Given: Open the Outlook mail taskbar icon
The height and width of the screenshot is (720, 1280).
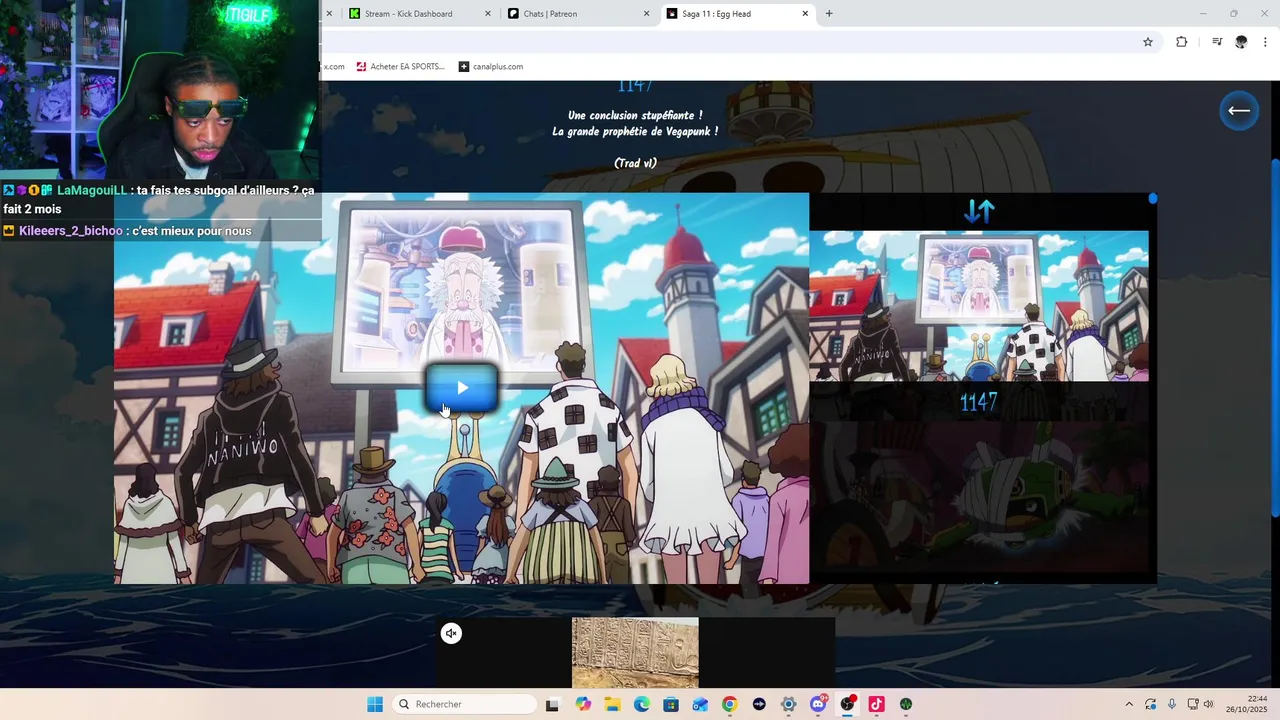Looking at the screenshot, I should [x=700, y=704].
